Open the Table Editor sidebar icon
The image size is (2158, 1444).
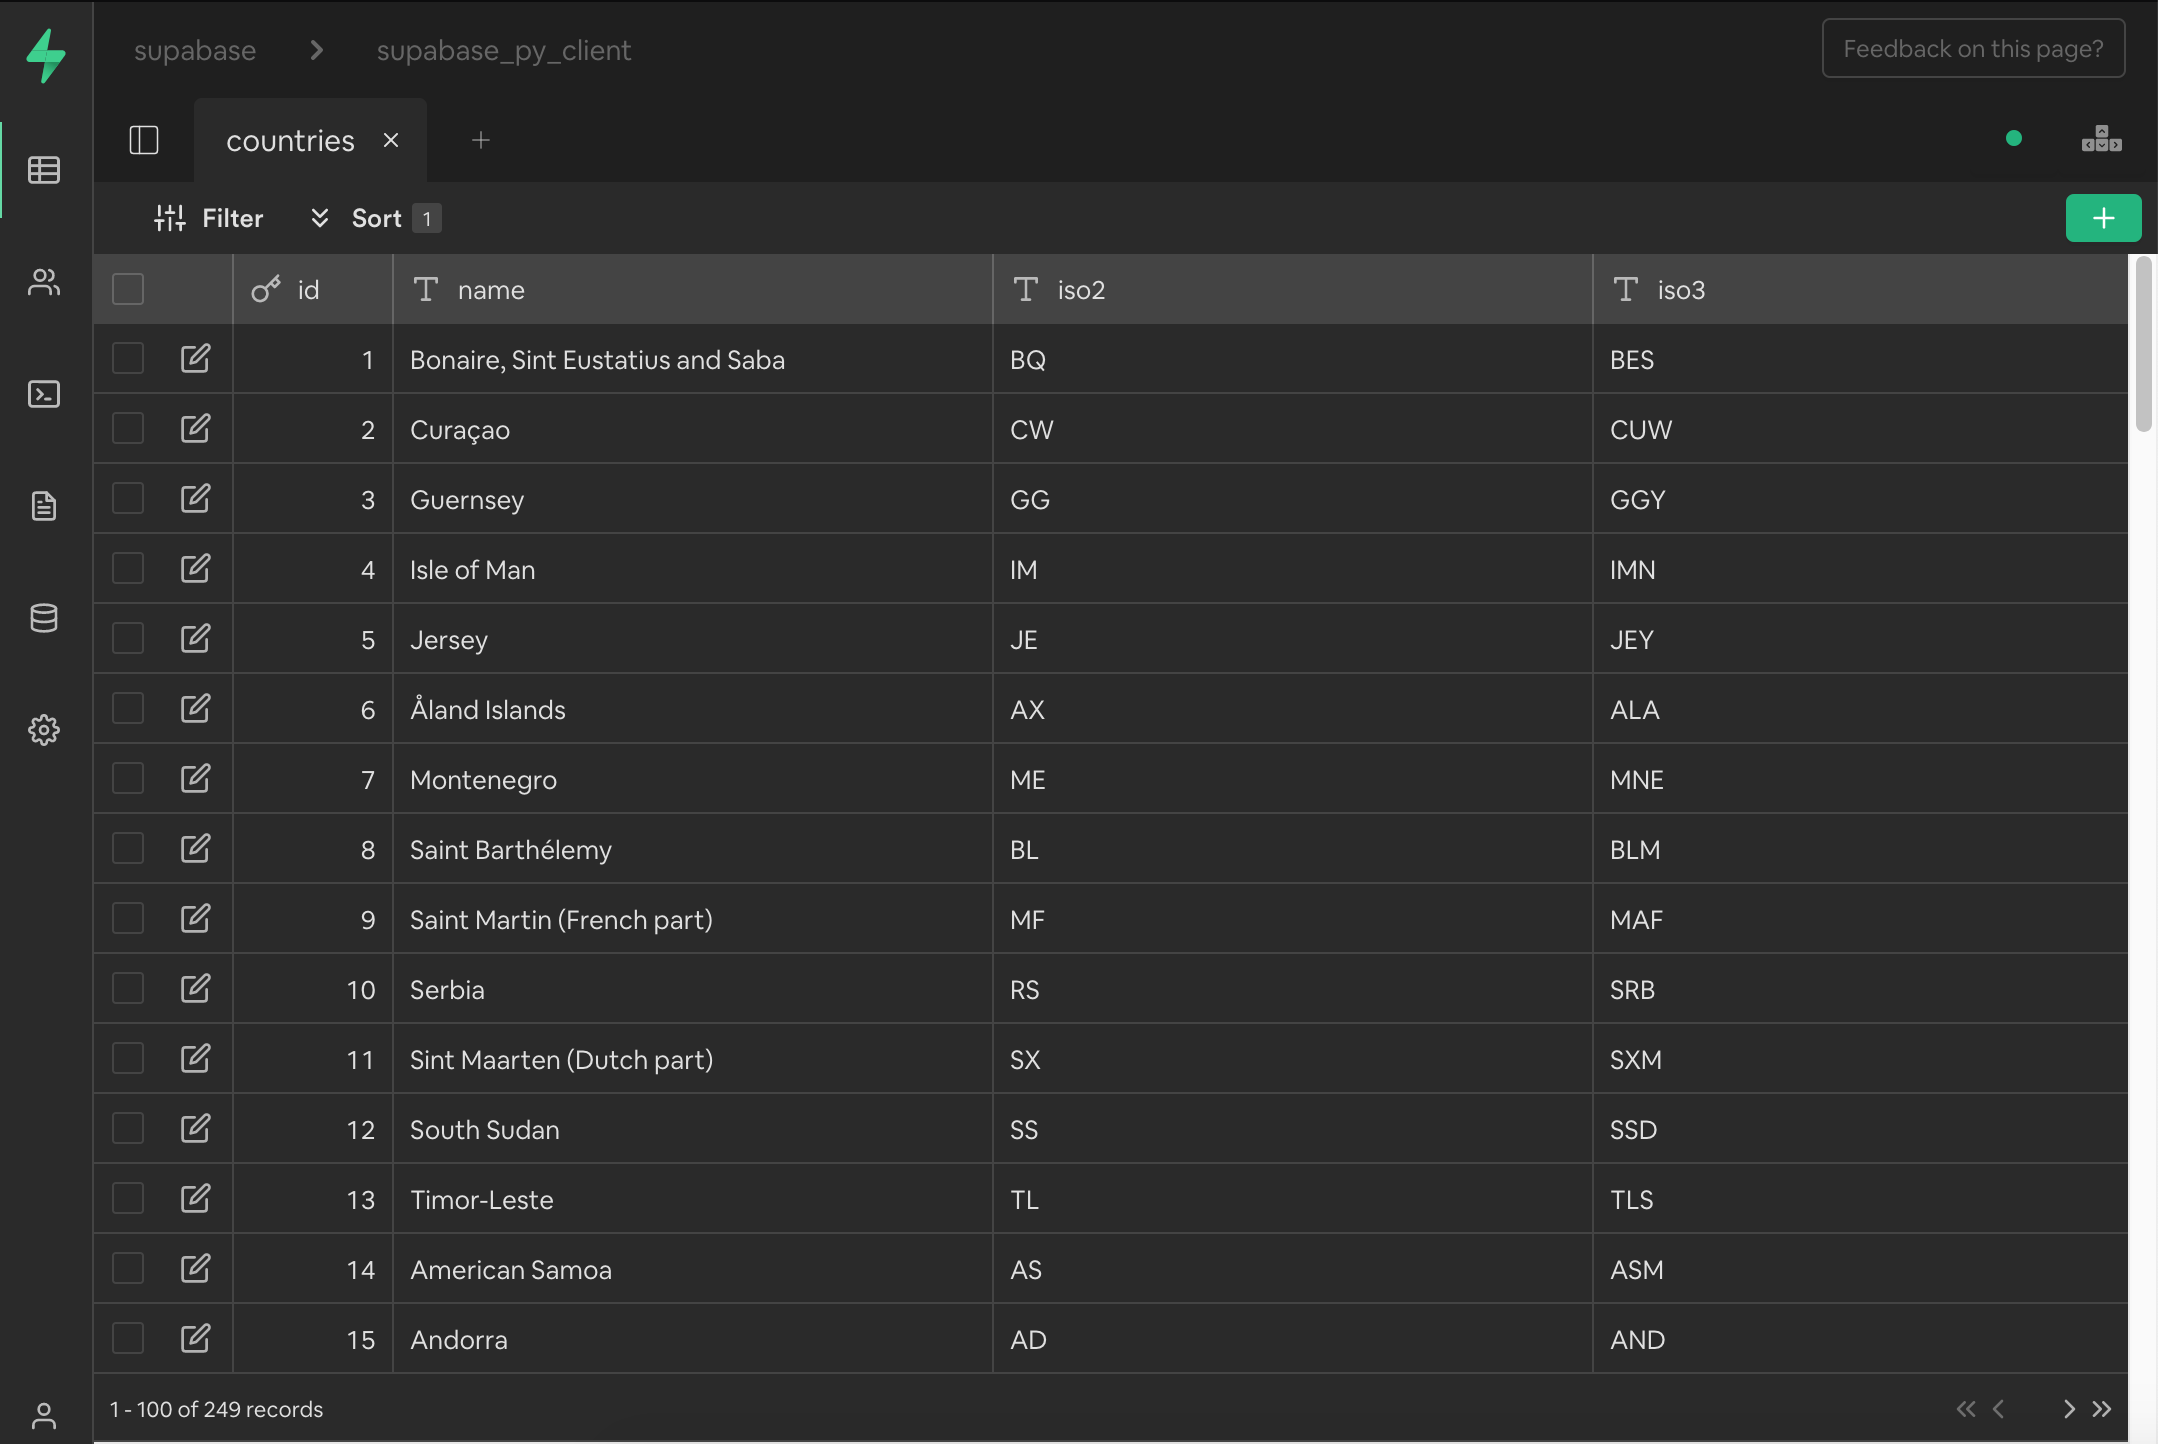coord(44,170)
